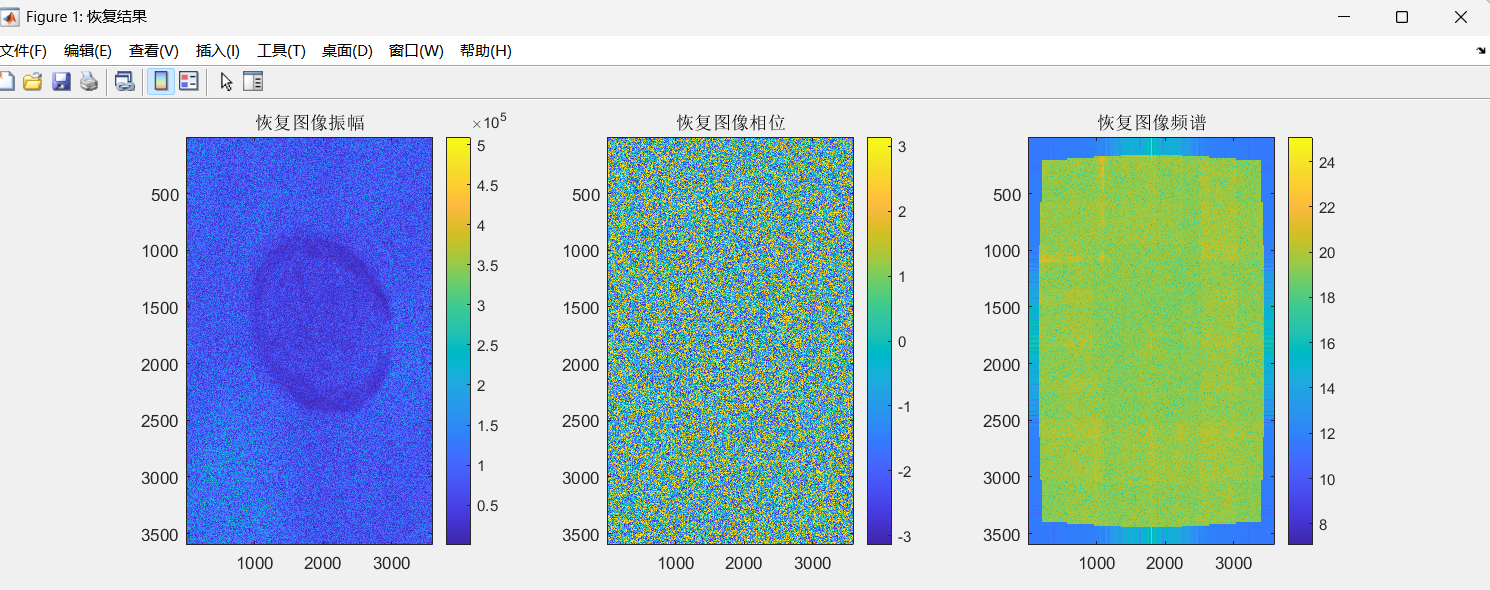Viewport: 1490px width, 590px height.
Task: Click inside the spectrum image
Action: [1151, 341]
